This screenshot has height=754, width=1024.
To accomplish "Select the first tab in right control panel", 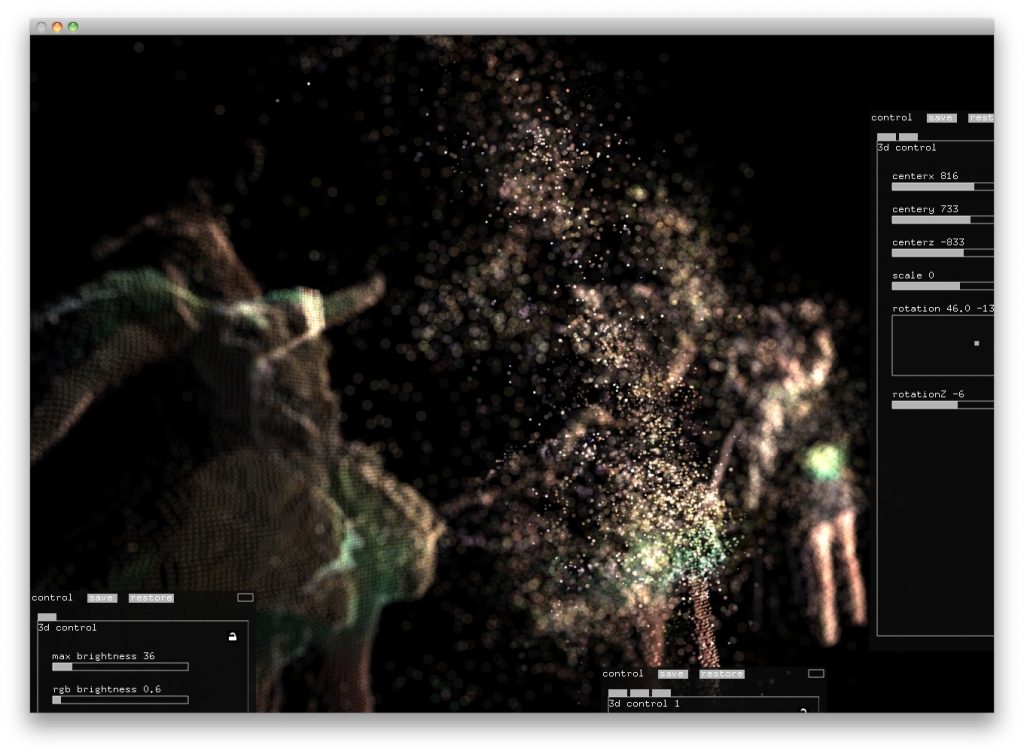I will [x=886, y=137].
